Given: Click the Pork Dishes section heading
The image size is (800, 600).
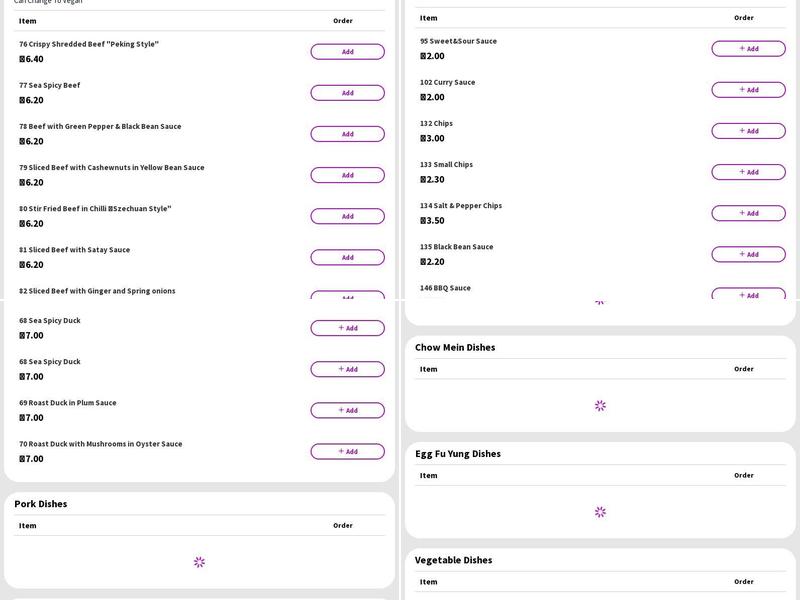Looking at the screenshot, I should pos(41,504).
